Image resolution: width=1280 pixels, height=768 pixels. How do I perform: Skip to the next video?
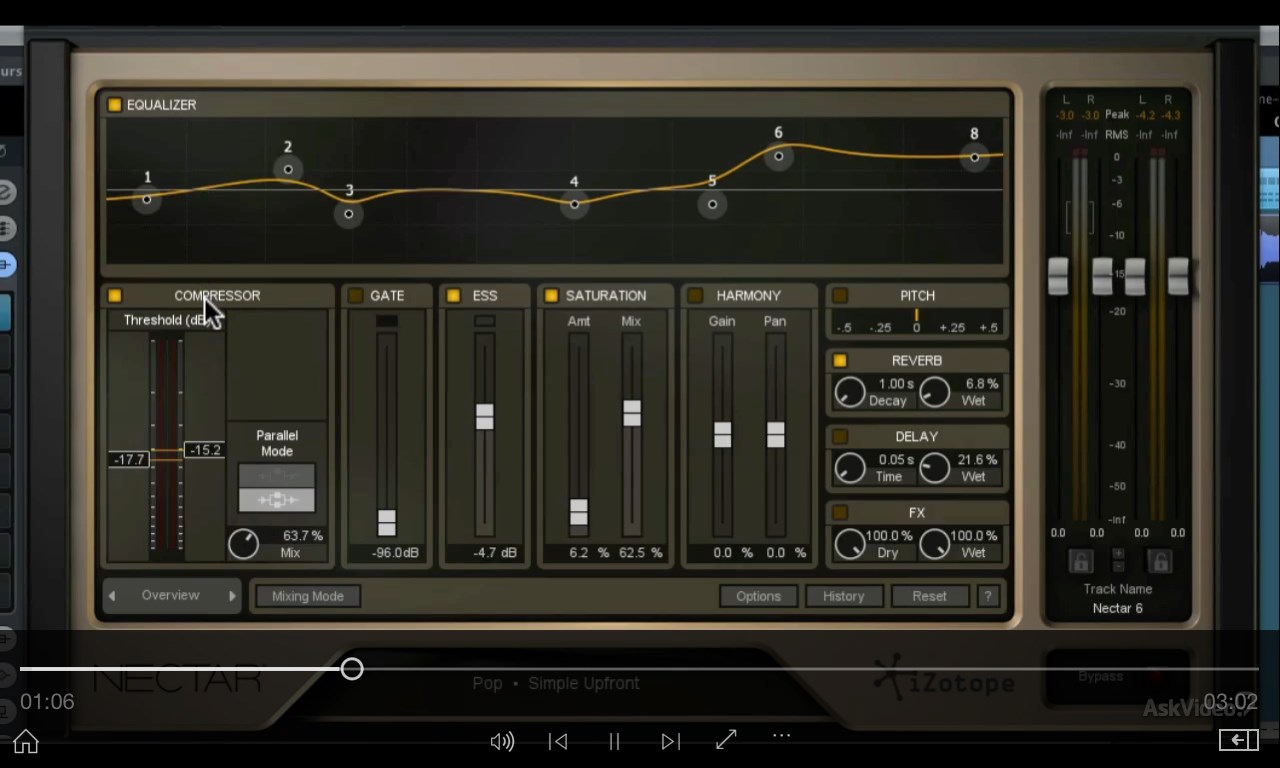(670, 741)
